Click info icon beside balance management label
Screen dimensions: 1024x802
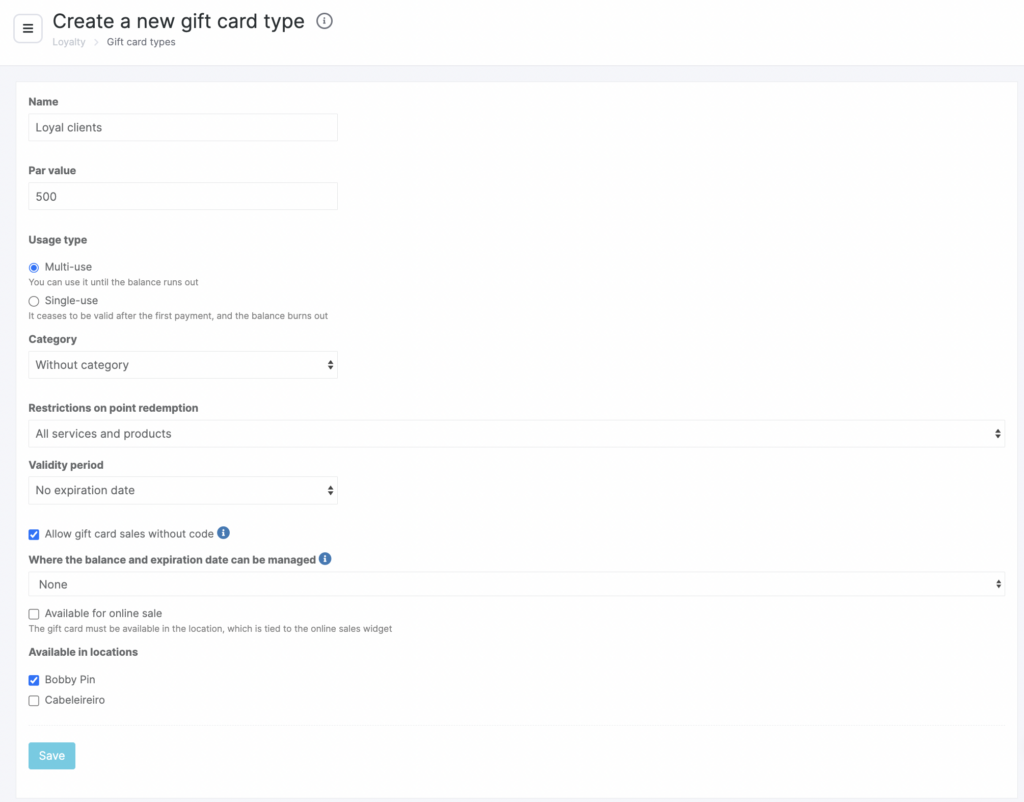(325, 559)
